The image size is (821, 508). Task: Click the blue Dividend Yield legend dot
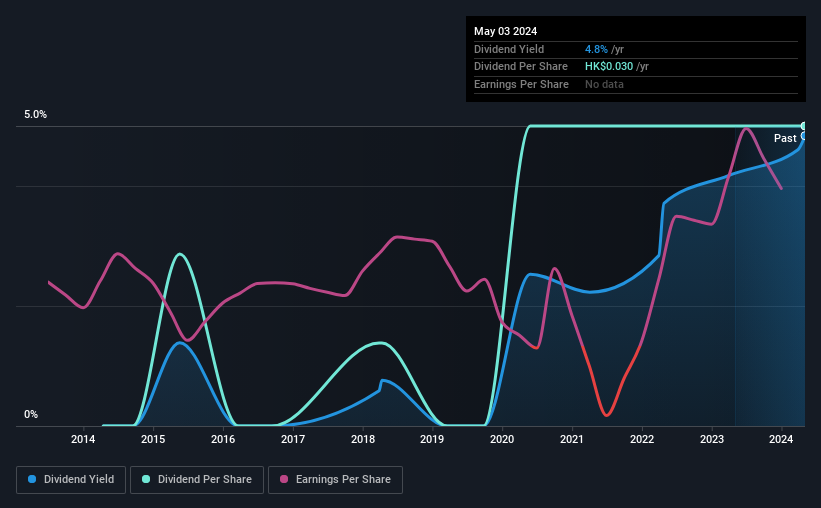click(32, 479)
